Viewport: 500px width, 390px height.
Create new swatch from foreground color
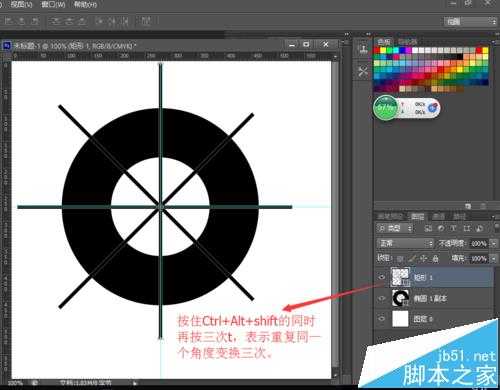468,206
